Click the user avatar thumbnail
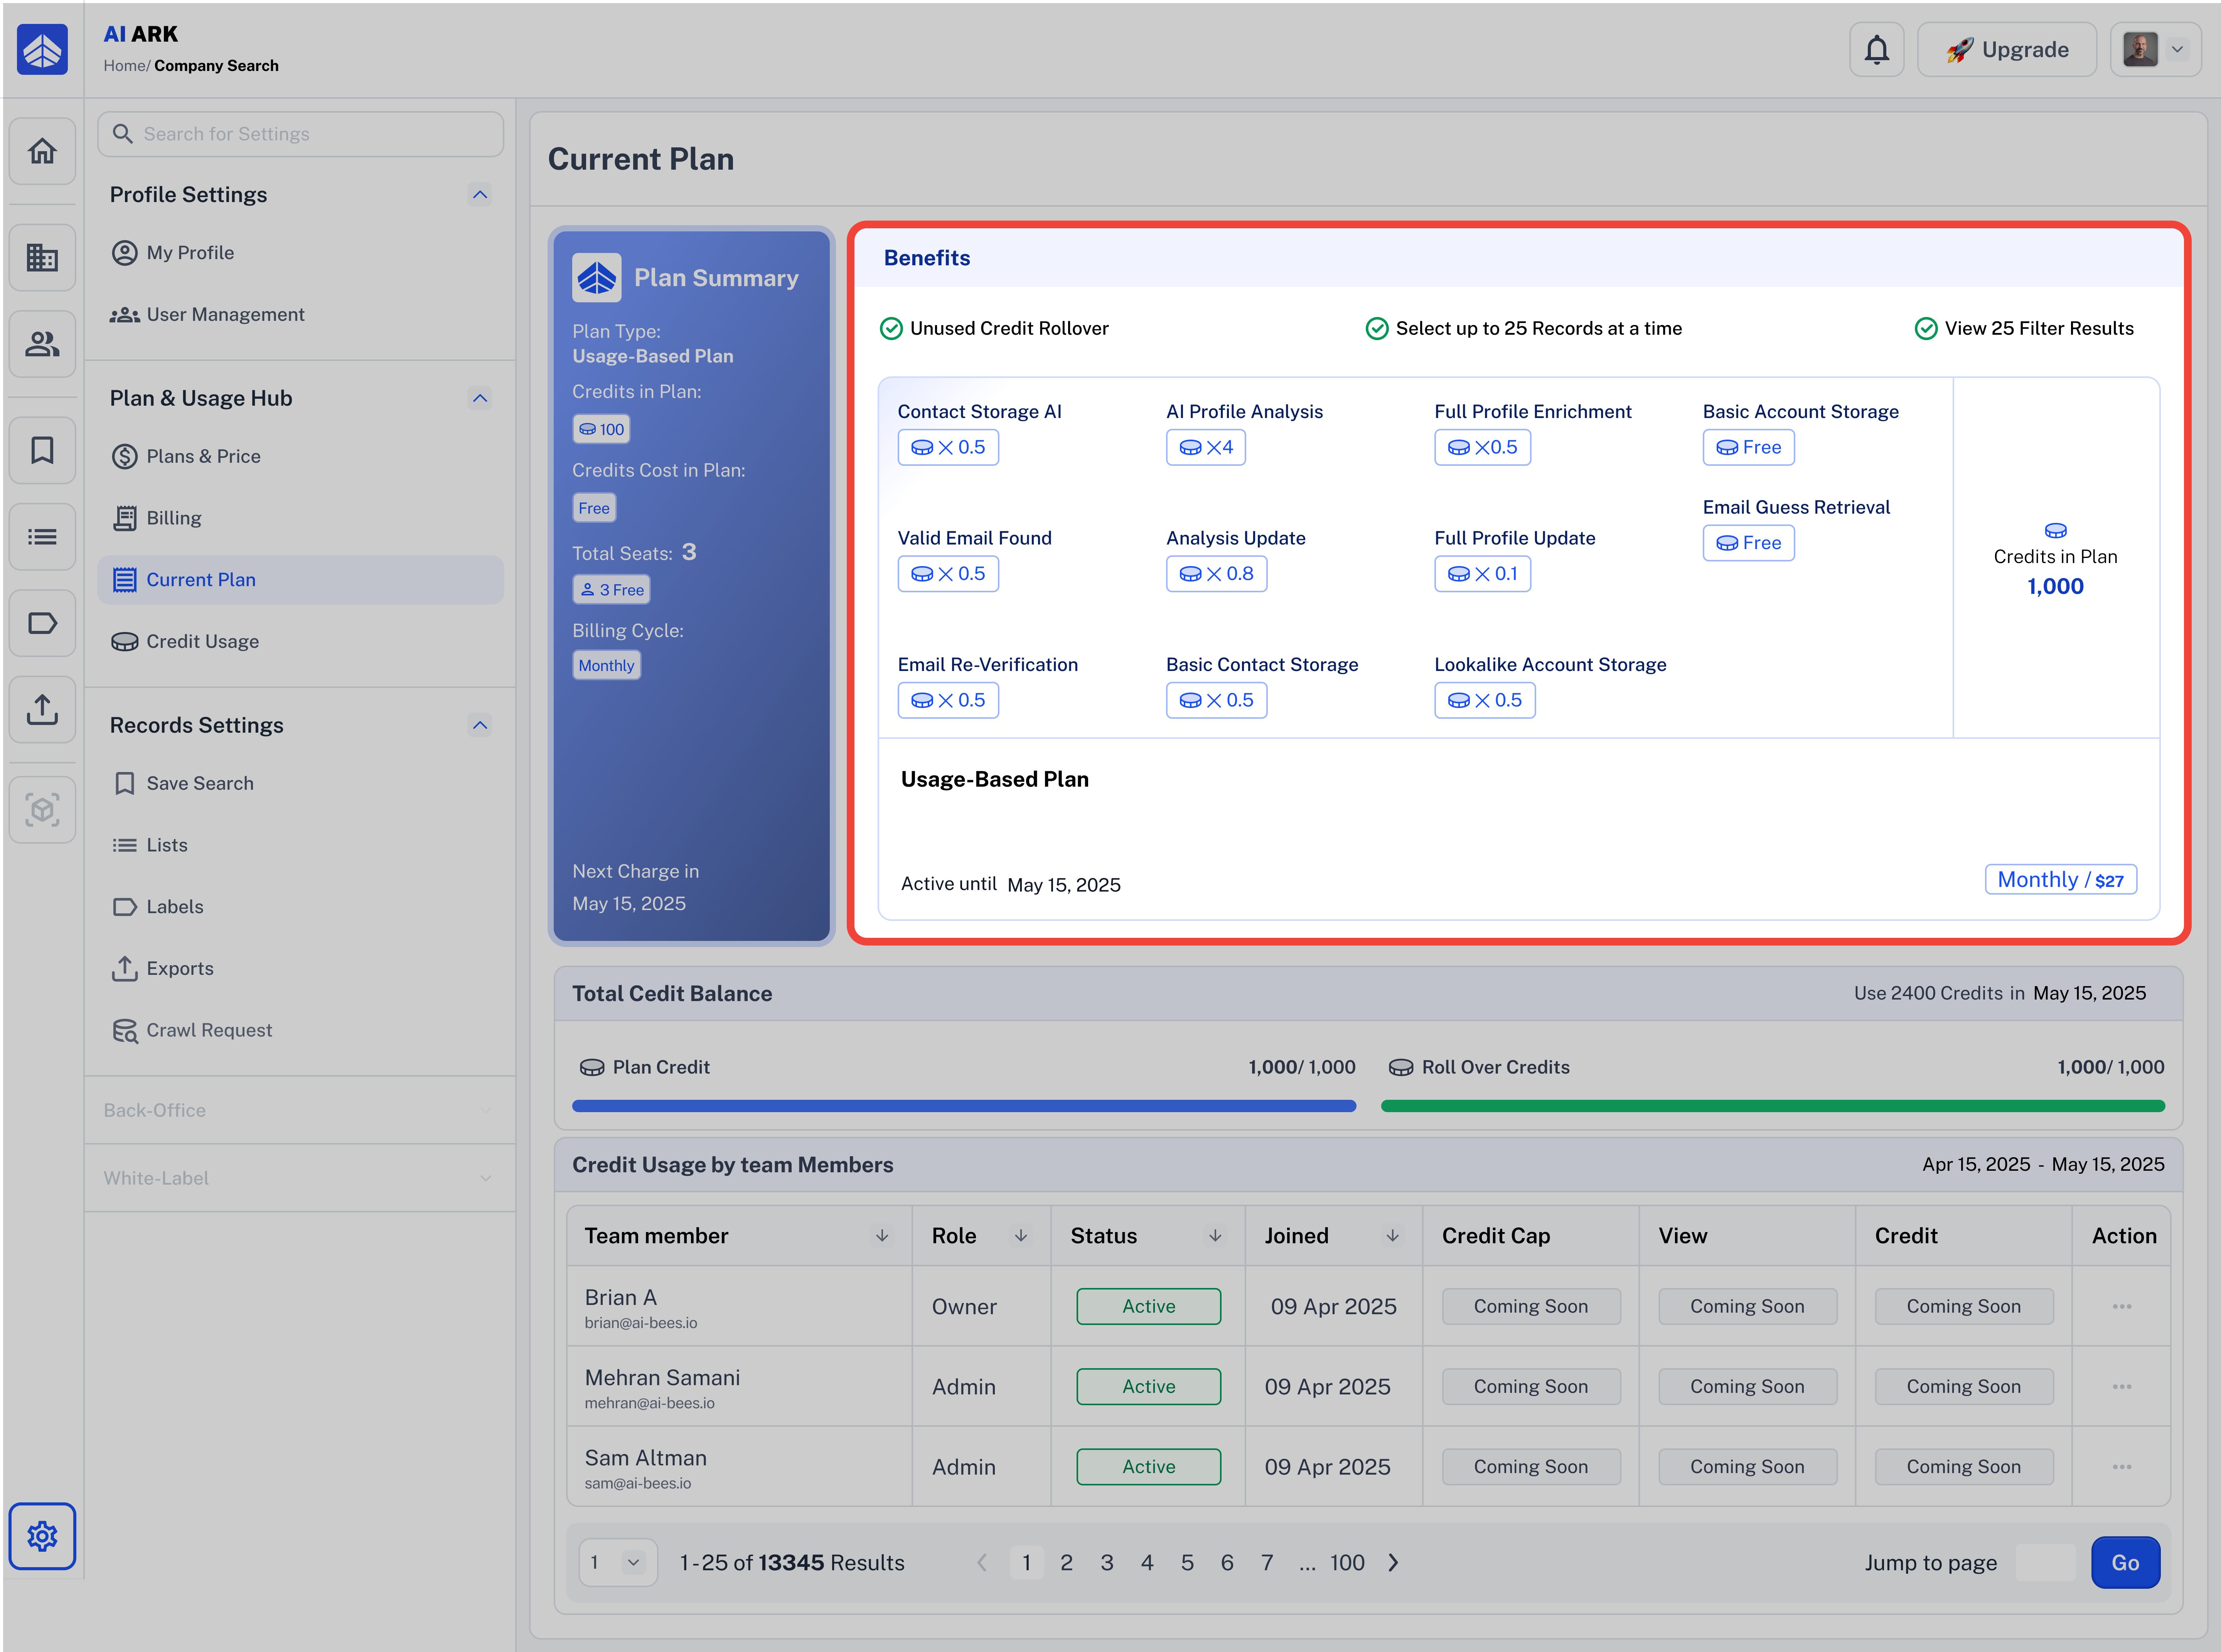 pyautogui.click(x=2140, y=49)
